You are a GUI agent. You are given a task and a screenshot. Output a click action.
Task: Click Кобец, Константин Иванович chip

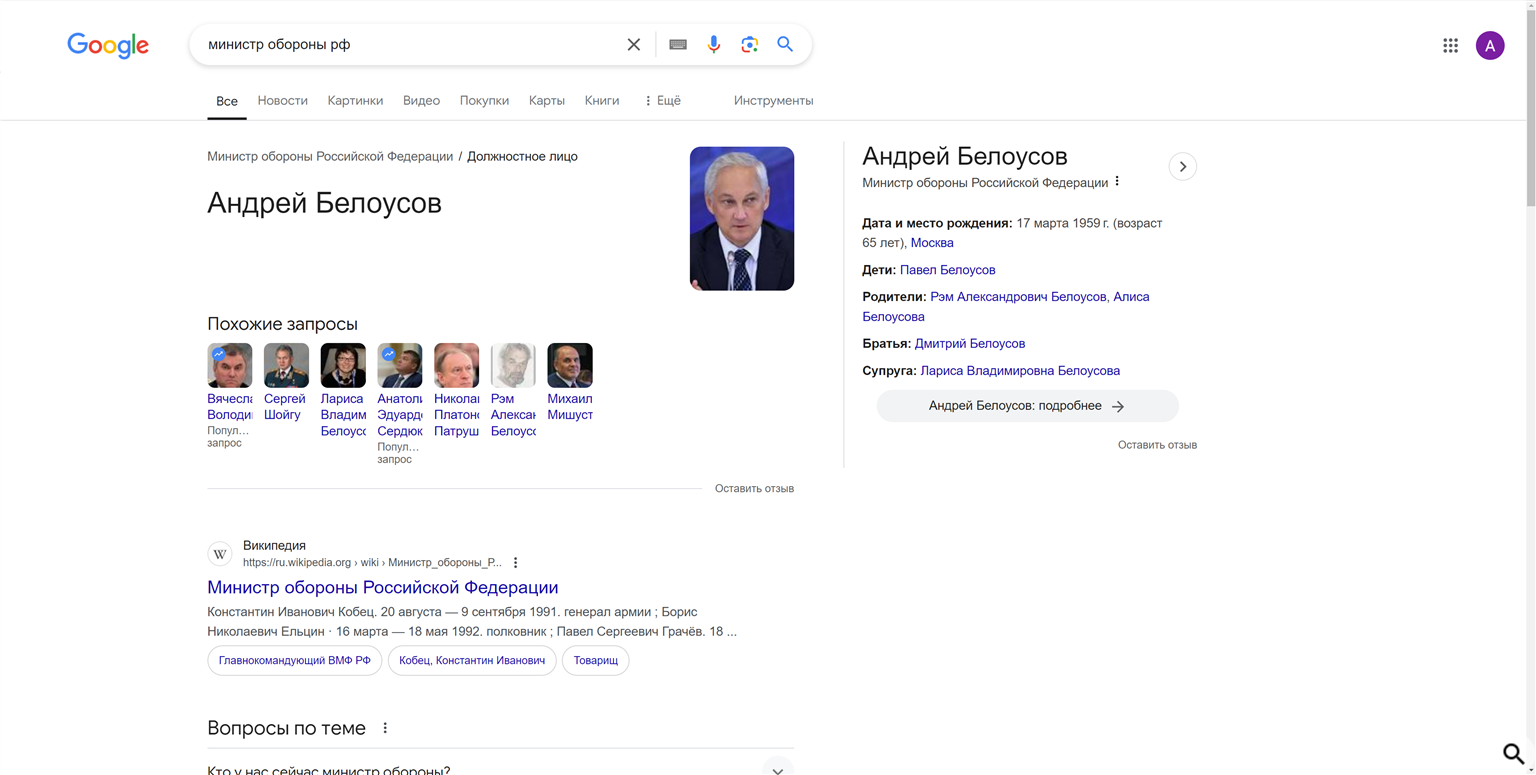(472, 660)
